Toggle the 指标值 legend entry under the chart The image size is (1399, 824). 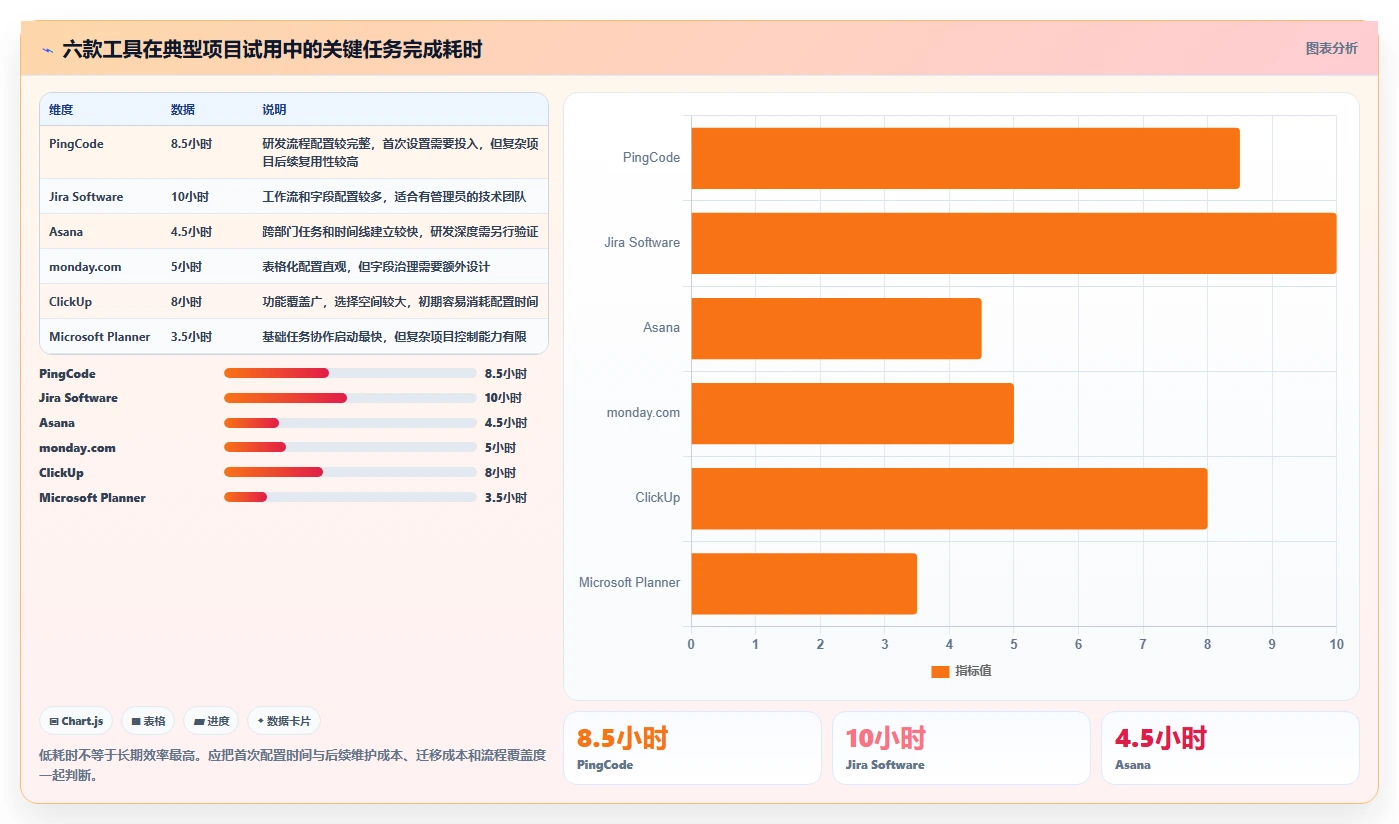(961, 671)
